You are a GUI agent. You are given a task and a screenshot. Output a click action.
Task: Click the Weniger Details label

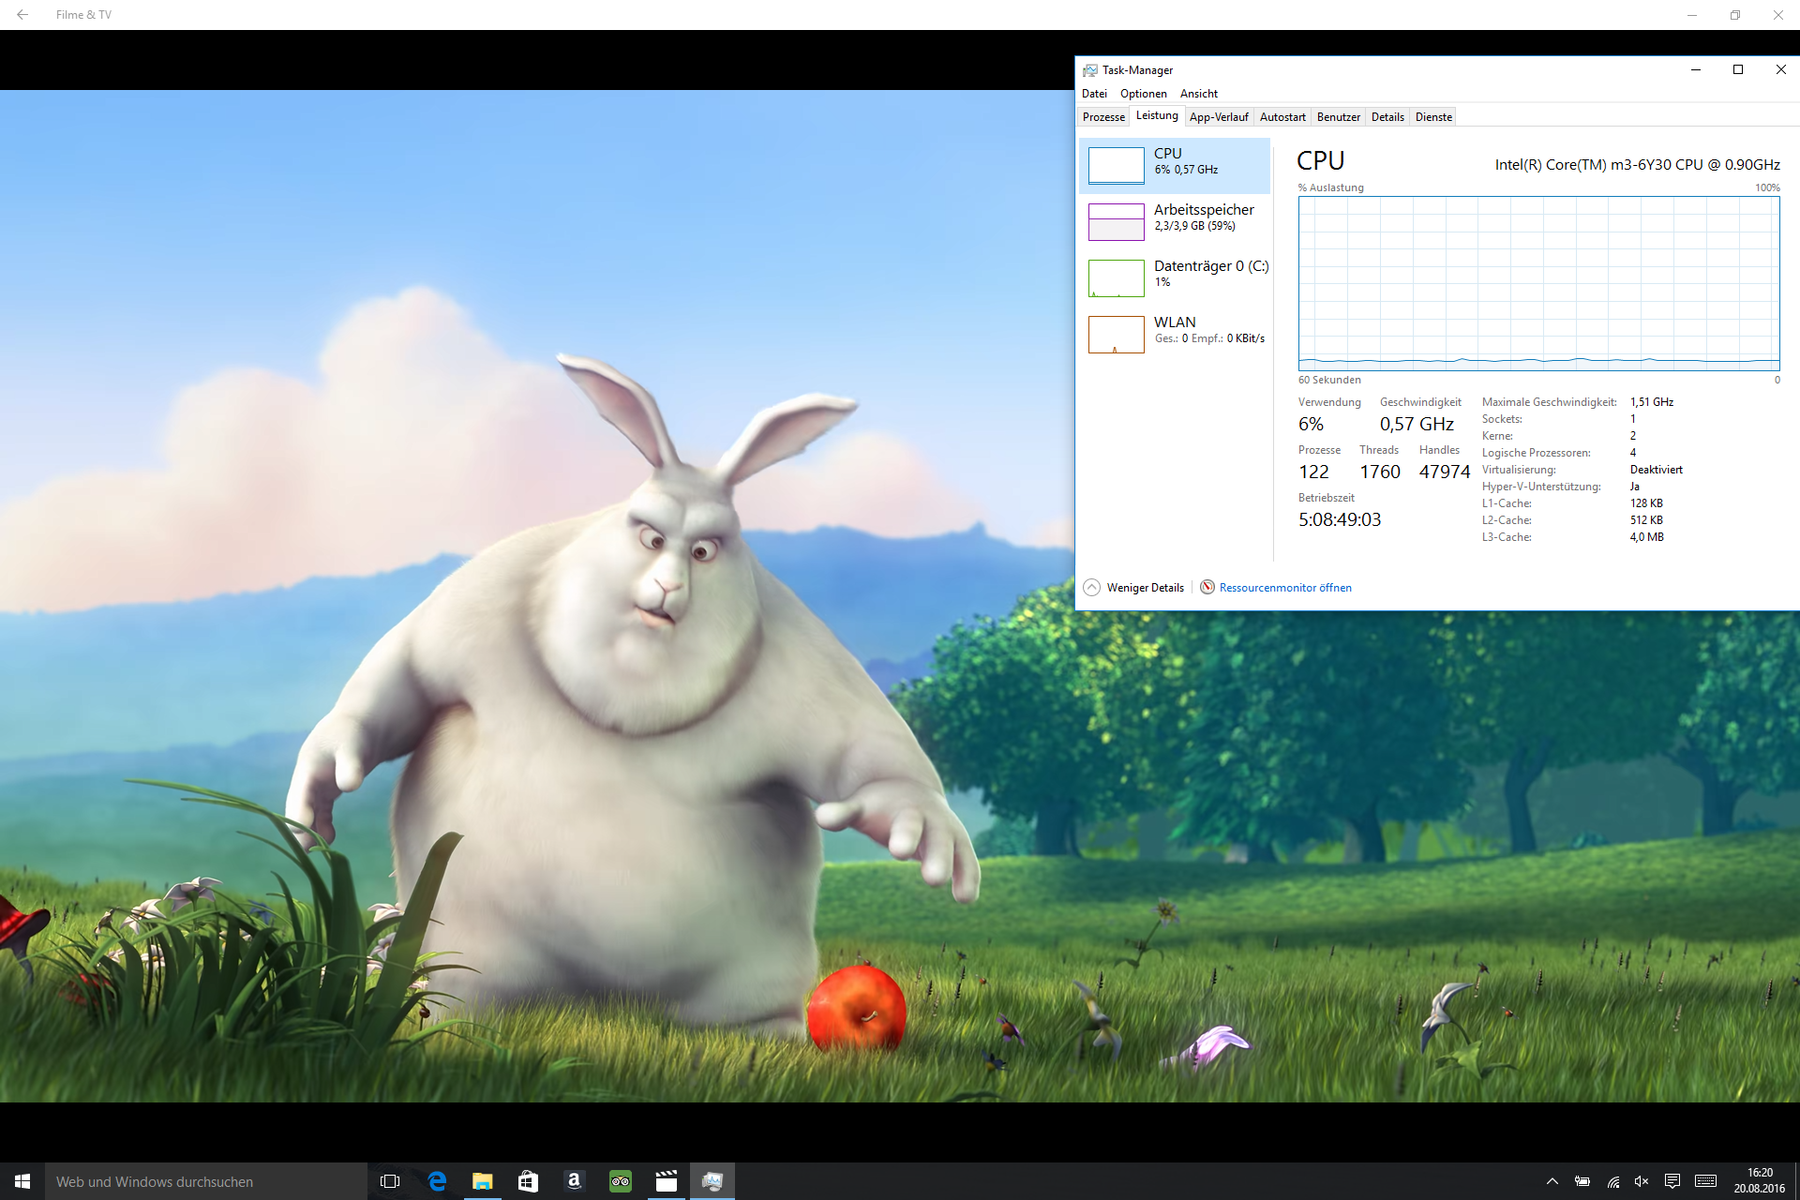tap(1145, 588)
